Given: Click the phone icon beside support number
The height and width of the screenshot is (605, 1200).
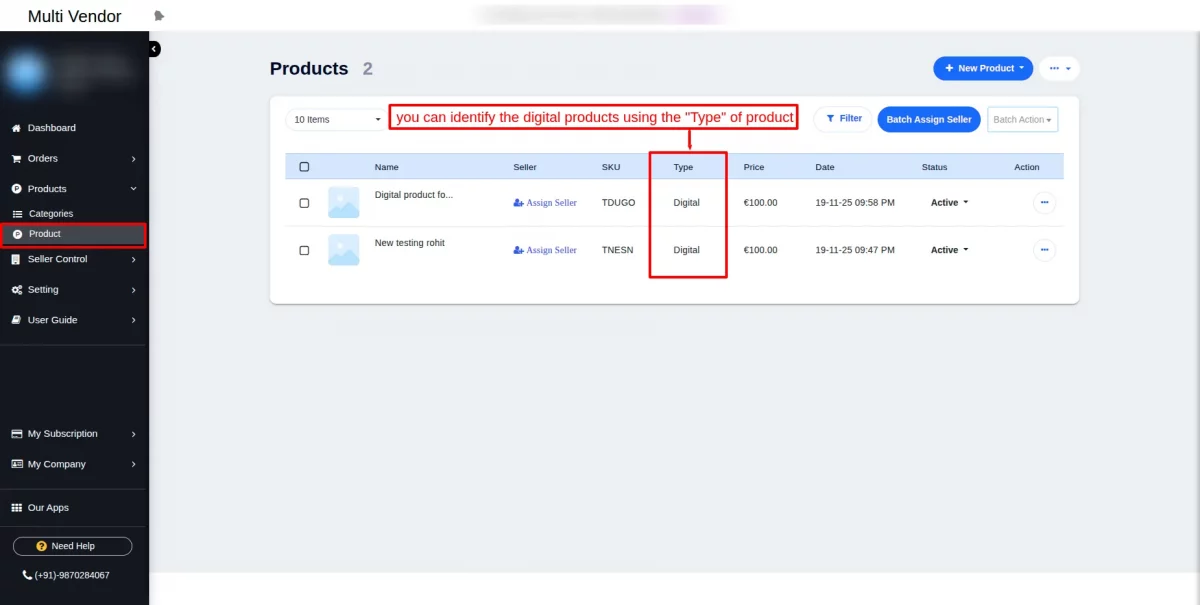Looking at the screenshot, I should pyautogui.click(x=27, y=575).
